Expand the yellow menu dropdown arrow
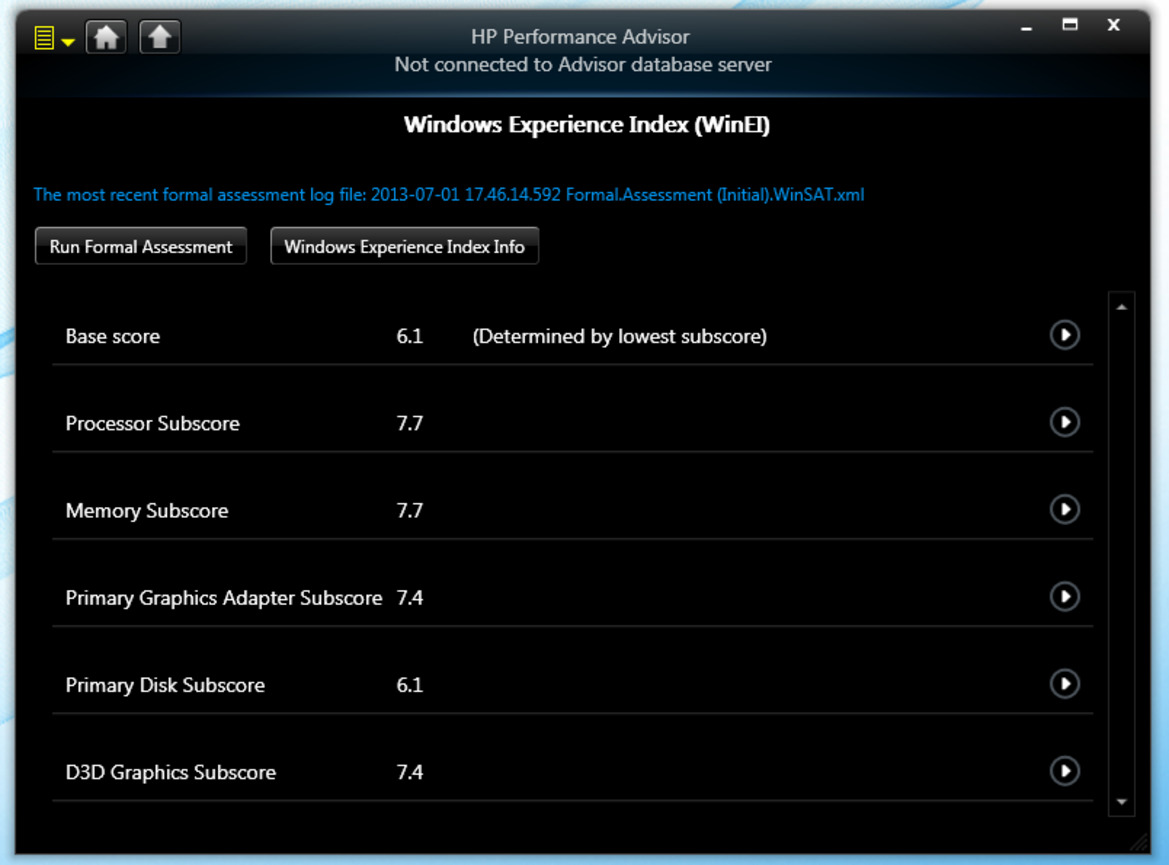This screenshot has height=865, width=1169. point(68,43)
